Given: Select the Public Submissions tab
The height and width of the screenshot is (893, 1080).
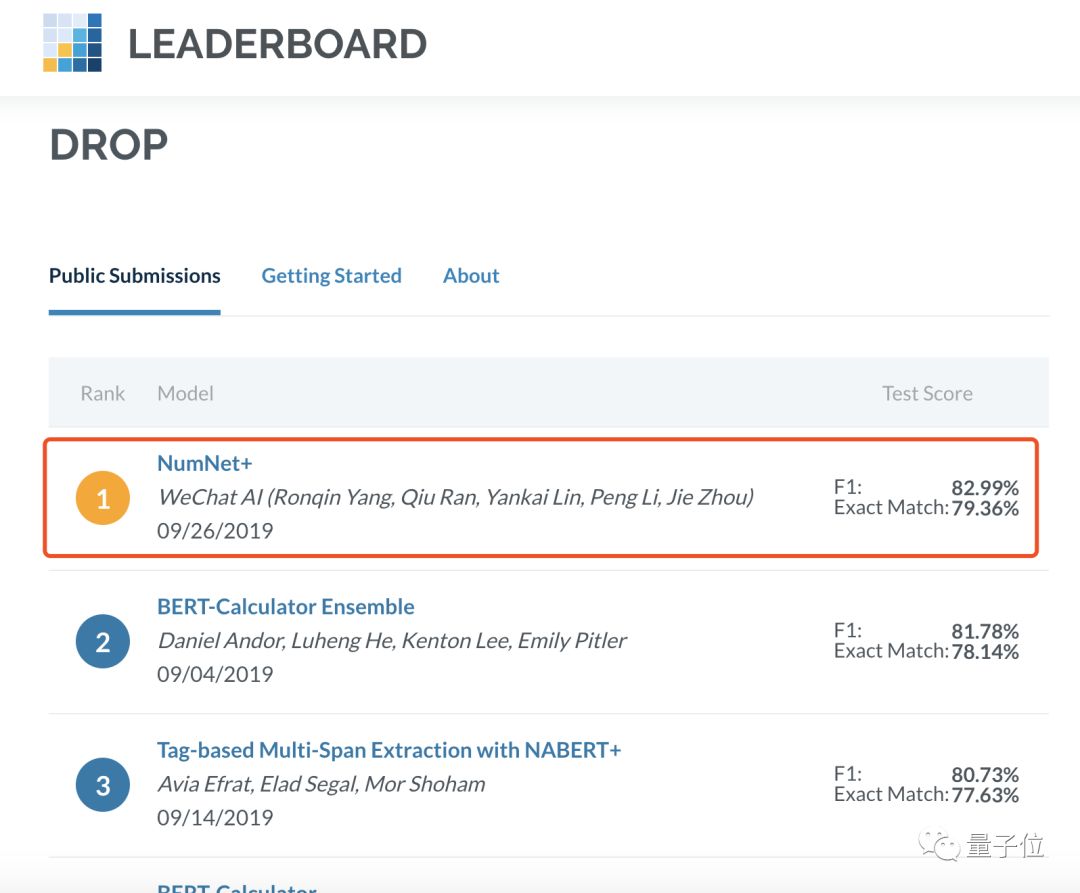Looking at the screenshot, I should [134, 276].
